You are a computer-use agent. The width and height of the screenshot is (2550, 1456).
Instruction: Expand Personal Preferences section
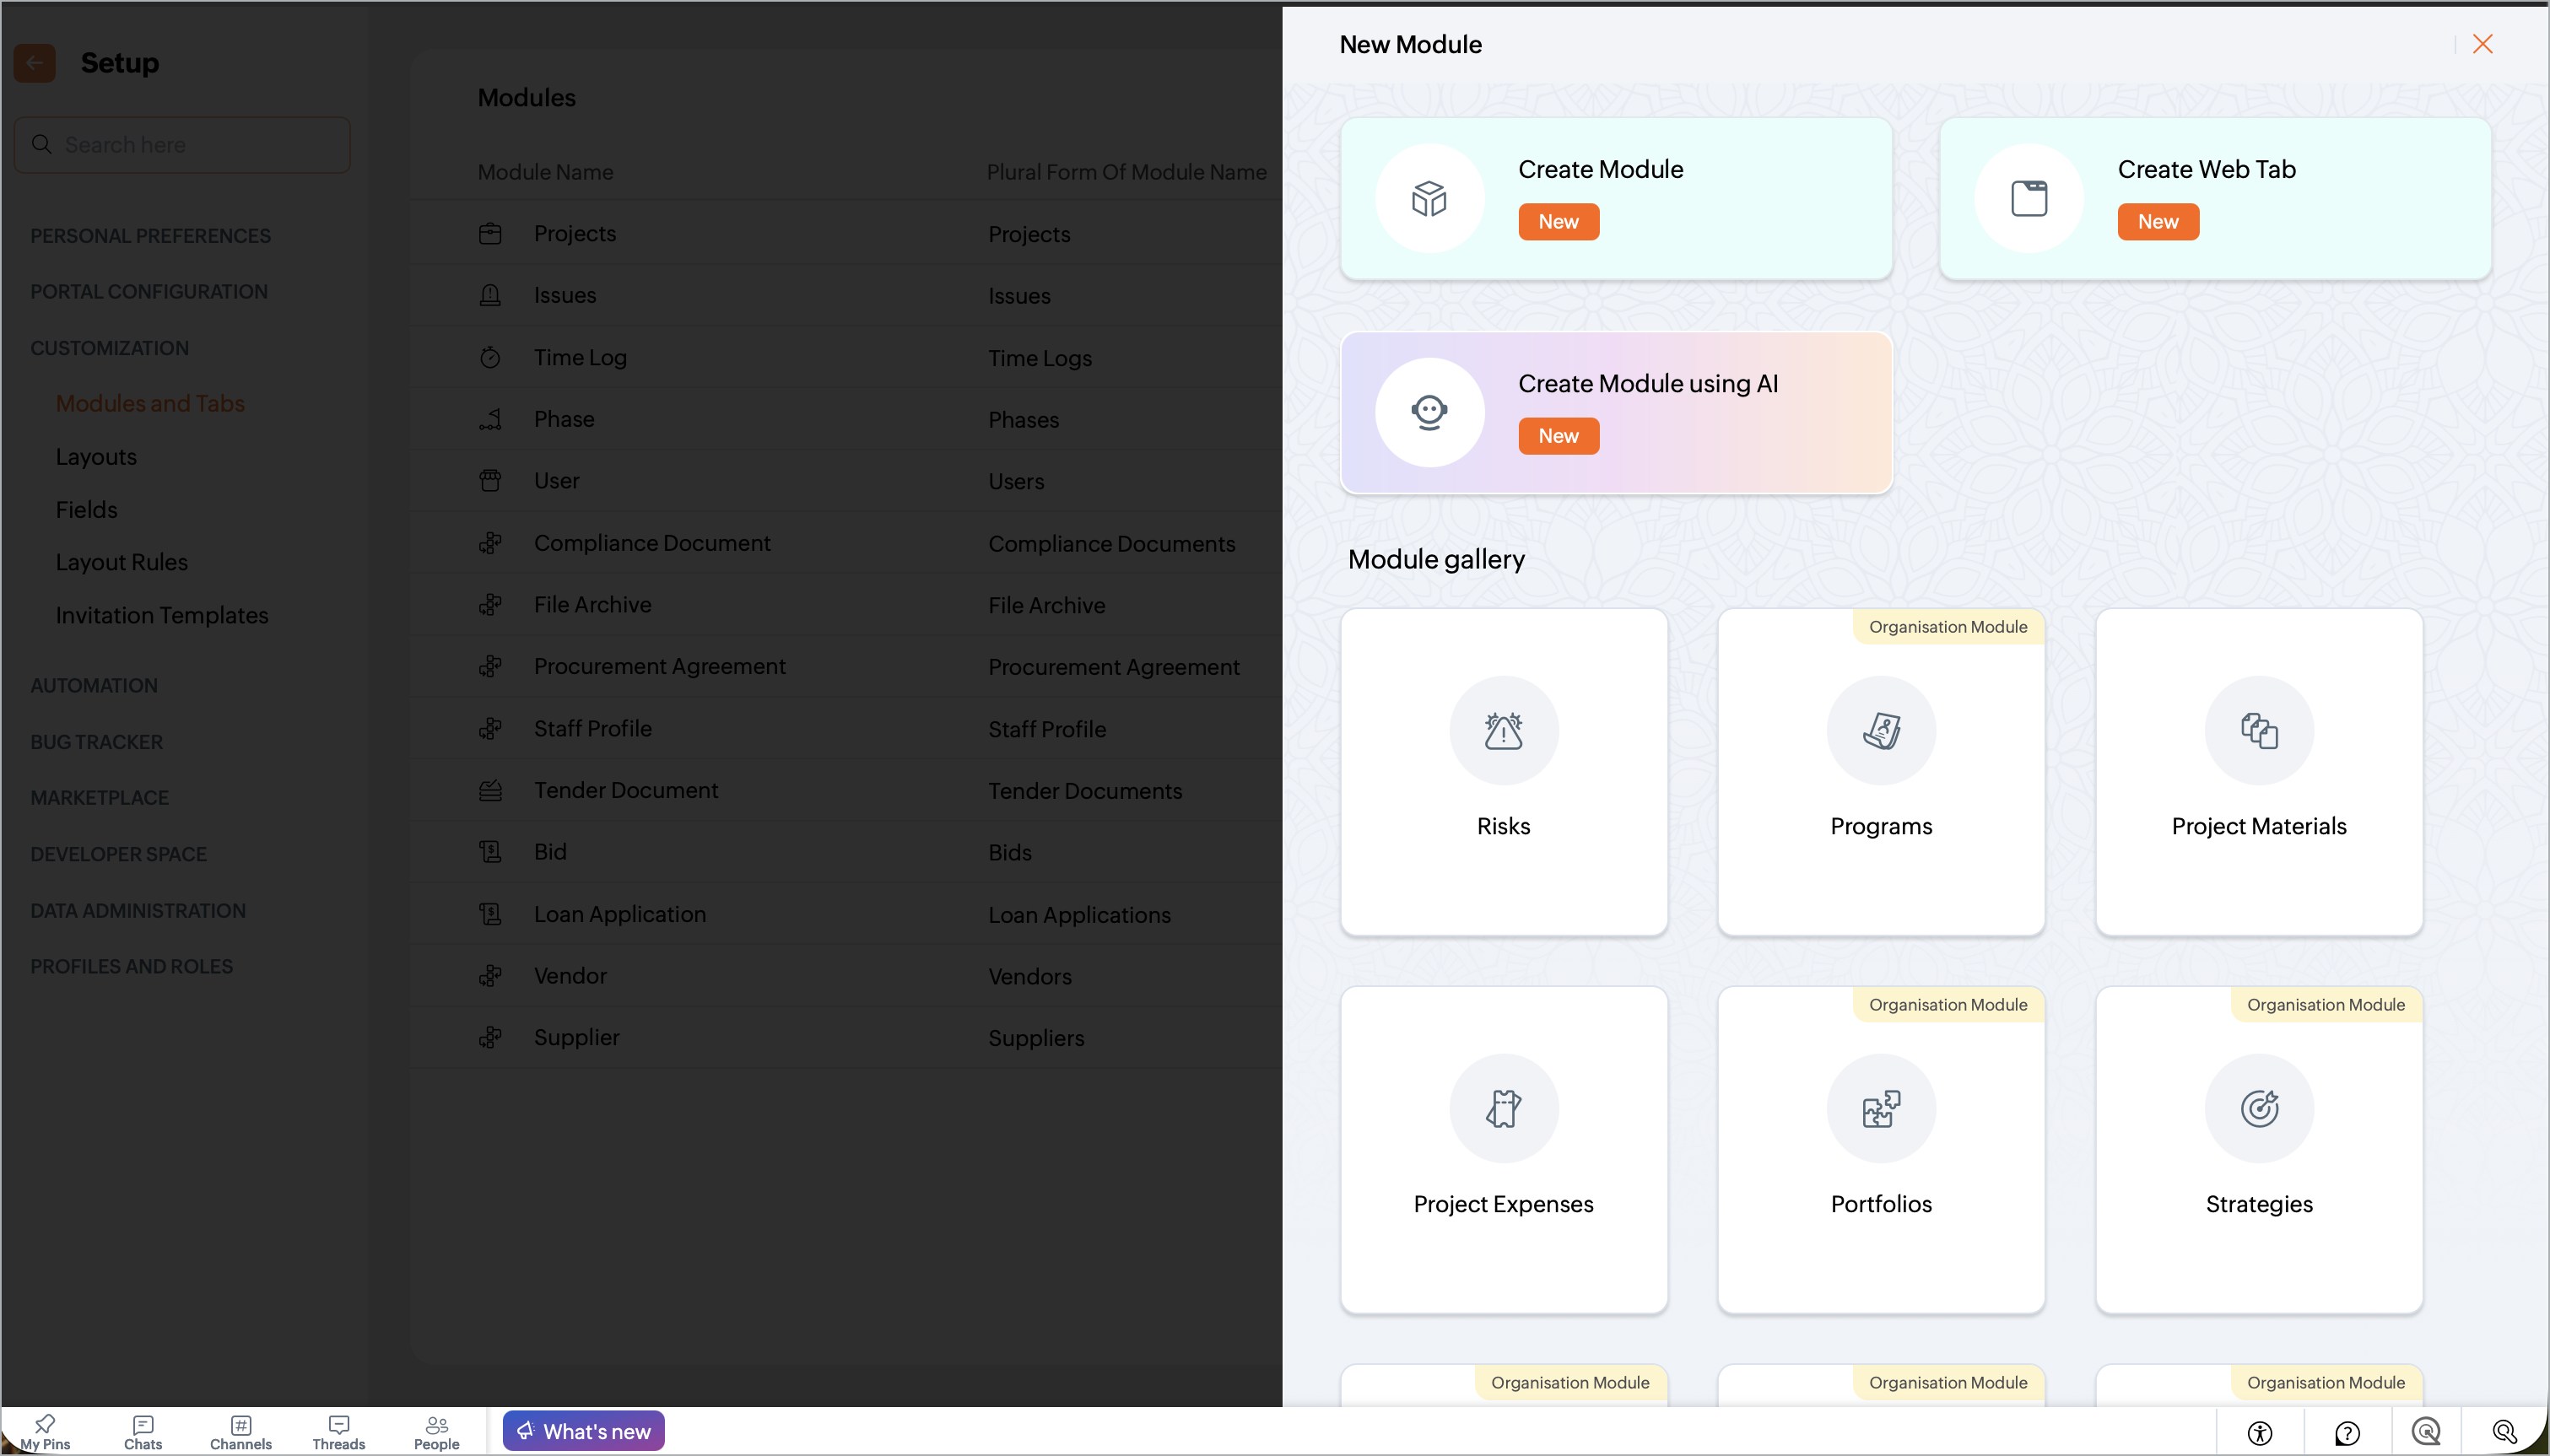point(151,236)
